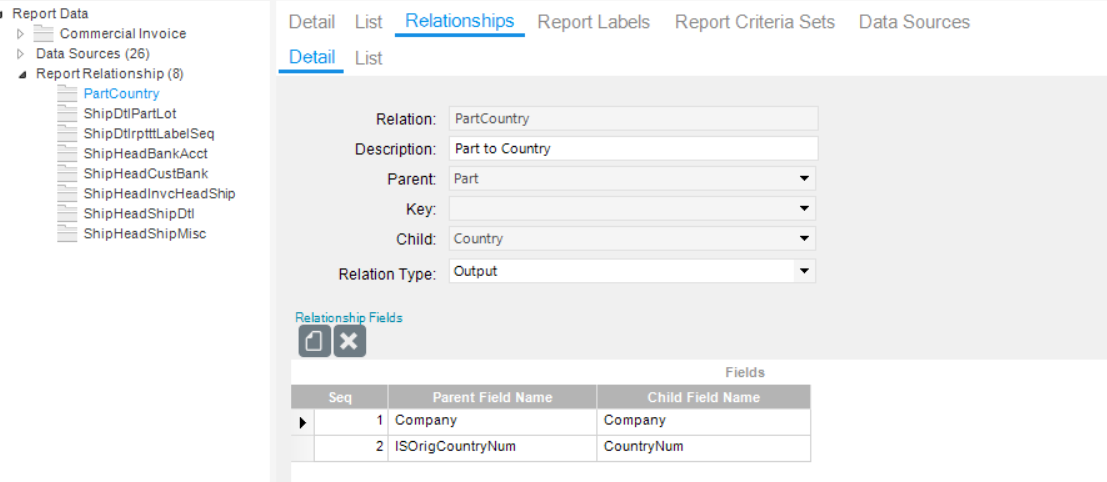Click the delete relationship field X icon

pyautogui.click(x=349, y=342)
